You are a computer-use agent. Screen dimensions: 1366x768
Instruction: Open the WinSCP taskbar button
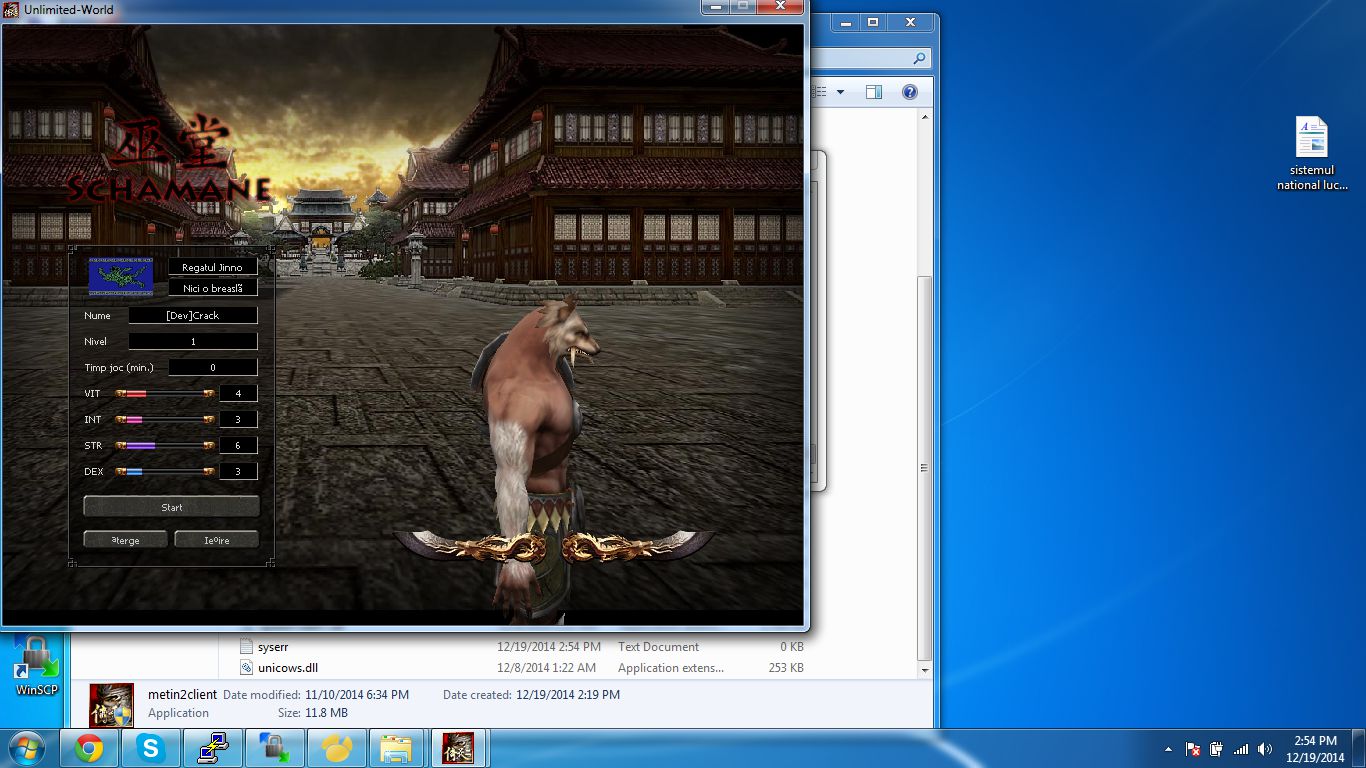click(x=275, y=748)
